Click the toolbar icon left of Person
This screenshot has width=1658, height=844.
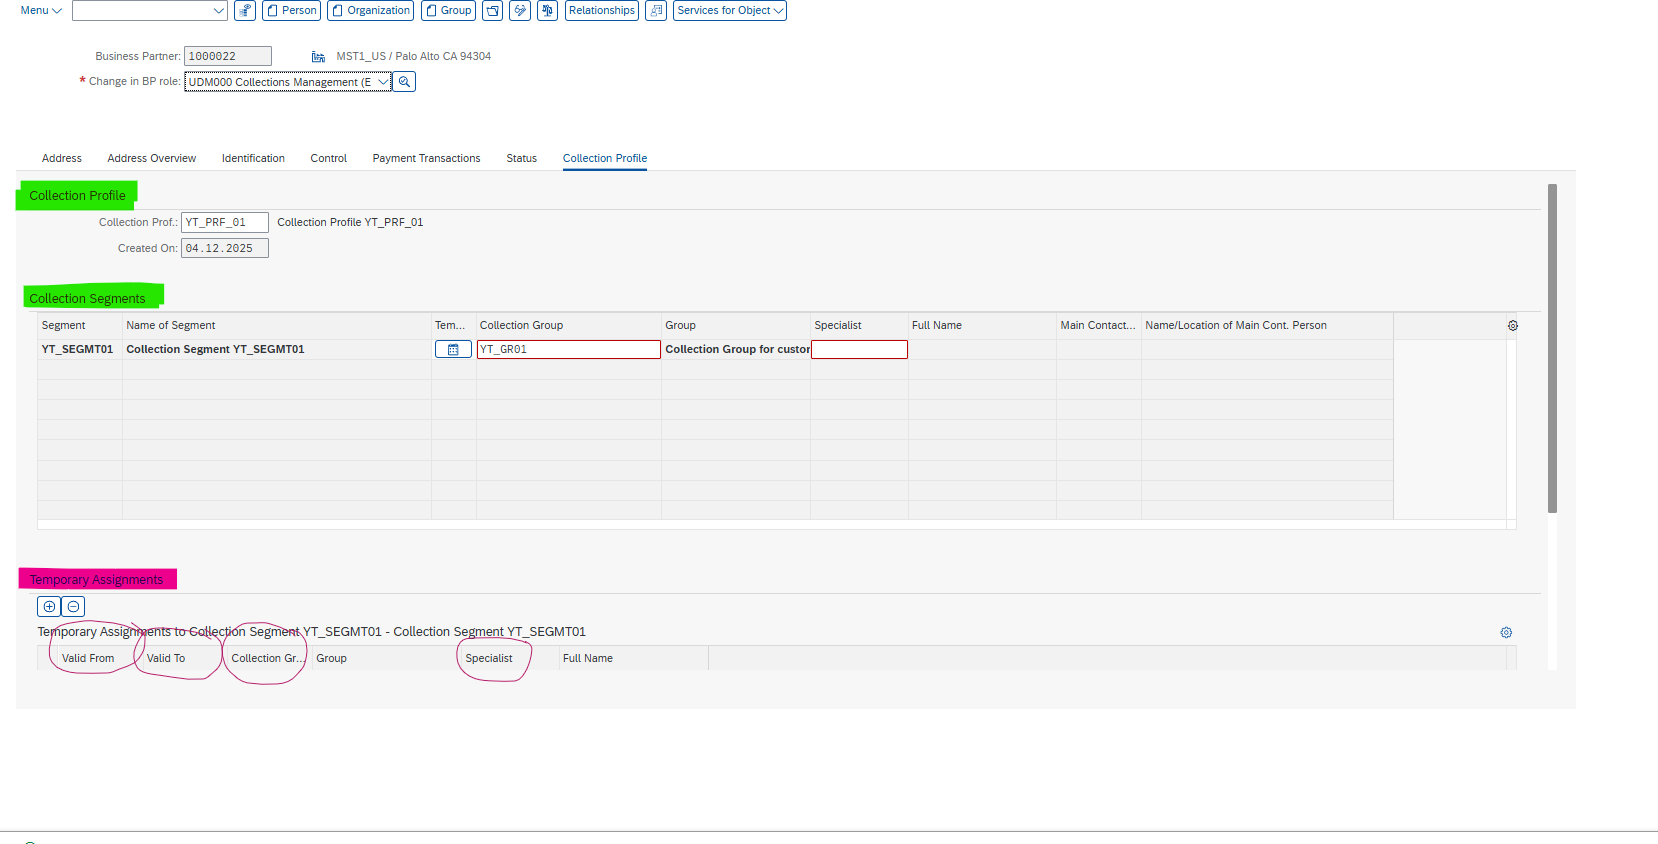[245, 11]
